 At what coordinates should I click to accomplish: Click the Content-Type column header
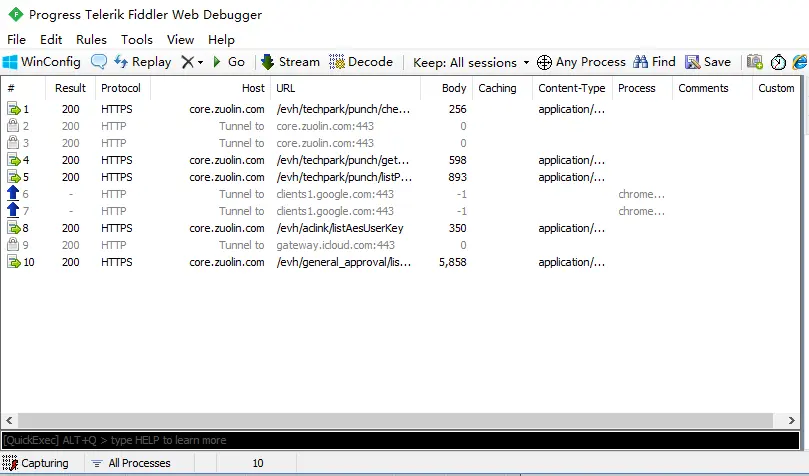pyautogui.click(x=572, y=88)
